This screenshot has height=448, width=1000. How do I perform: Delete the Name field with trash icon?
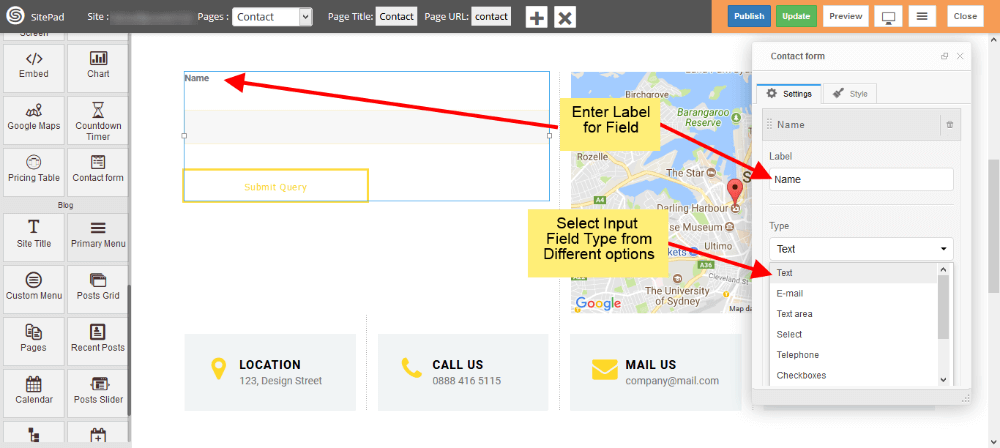coord(950,125)
